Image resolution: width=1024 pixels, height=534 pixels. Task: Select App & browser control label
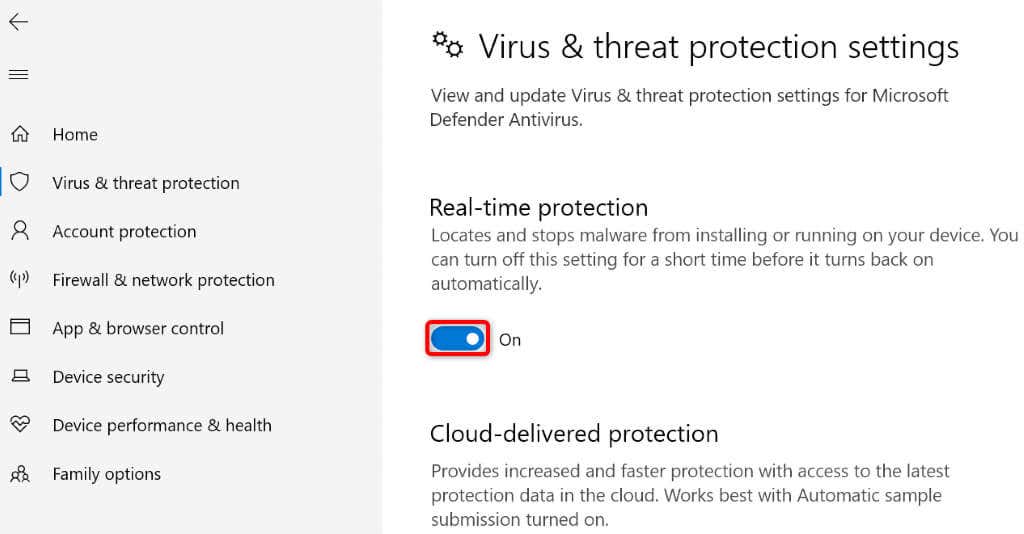(x=138, y=328)
